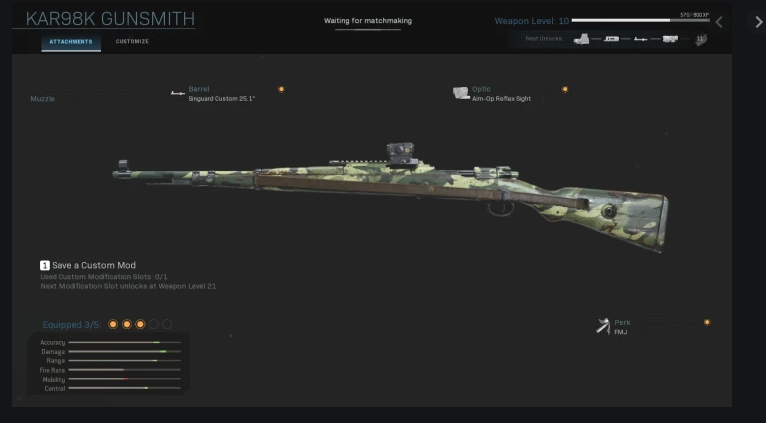766x423 pixels.
Task: Toggle the Optic equipped indicator dot
Action: [565, 89]
